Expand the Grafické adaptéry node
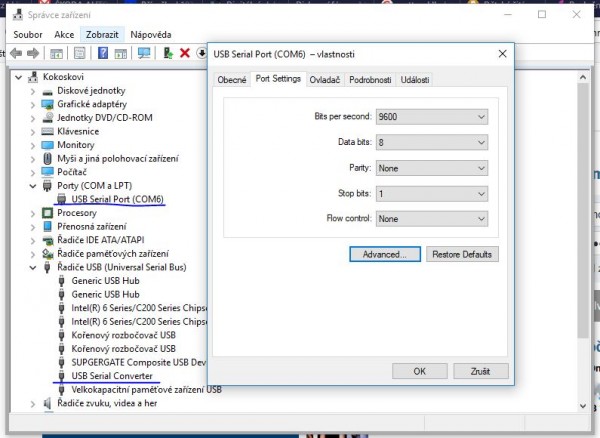600x438 pixels. click(33, 104)
